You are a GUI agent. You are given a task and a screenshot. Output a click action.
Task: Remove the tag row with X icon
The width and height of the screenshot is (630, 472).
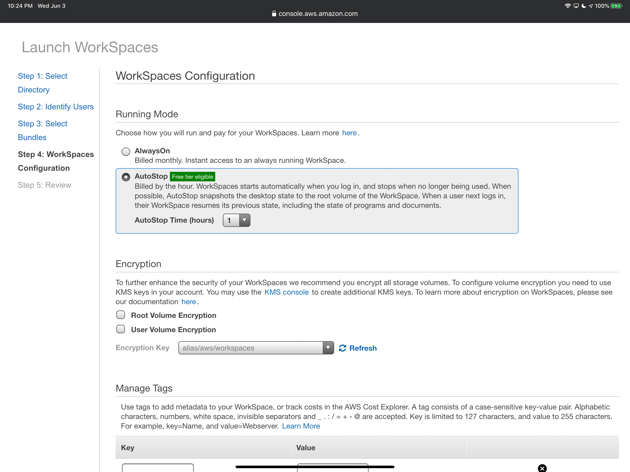click(x=542, y=468)
